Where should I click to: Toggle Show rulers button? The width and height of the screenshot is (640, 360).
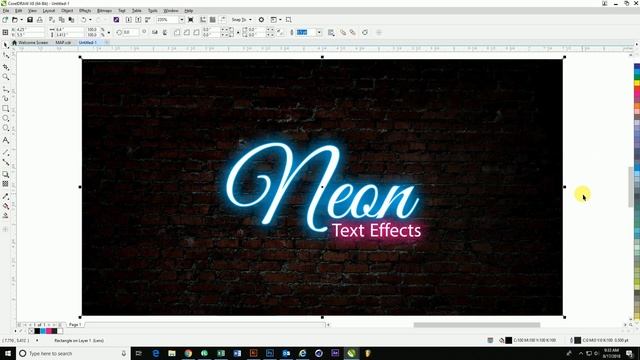pyautogui.click(x=203, y=20)
